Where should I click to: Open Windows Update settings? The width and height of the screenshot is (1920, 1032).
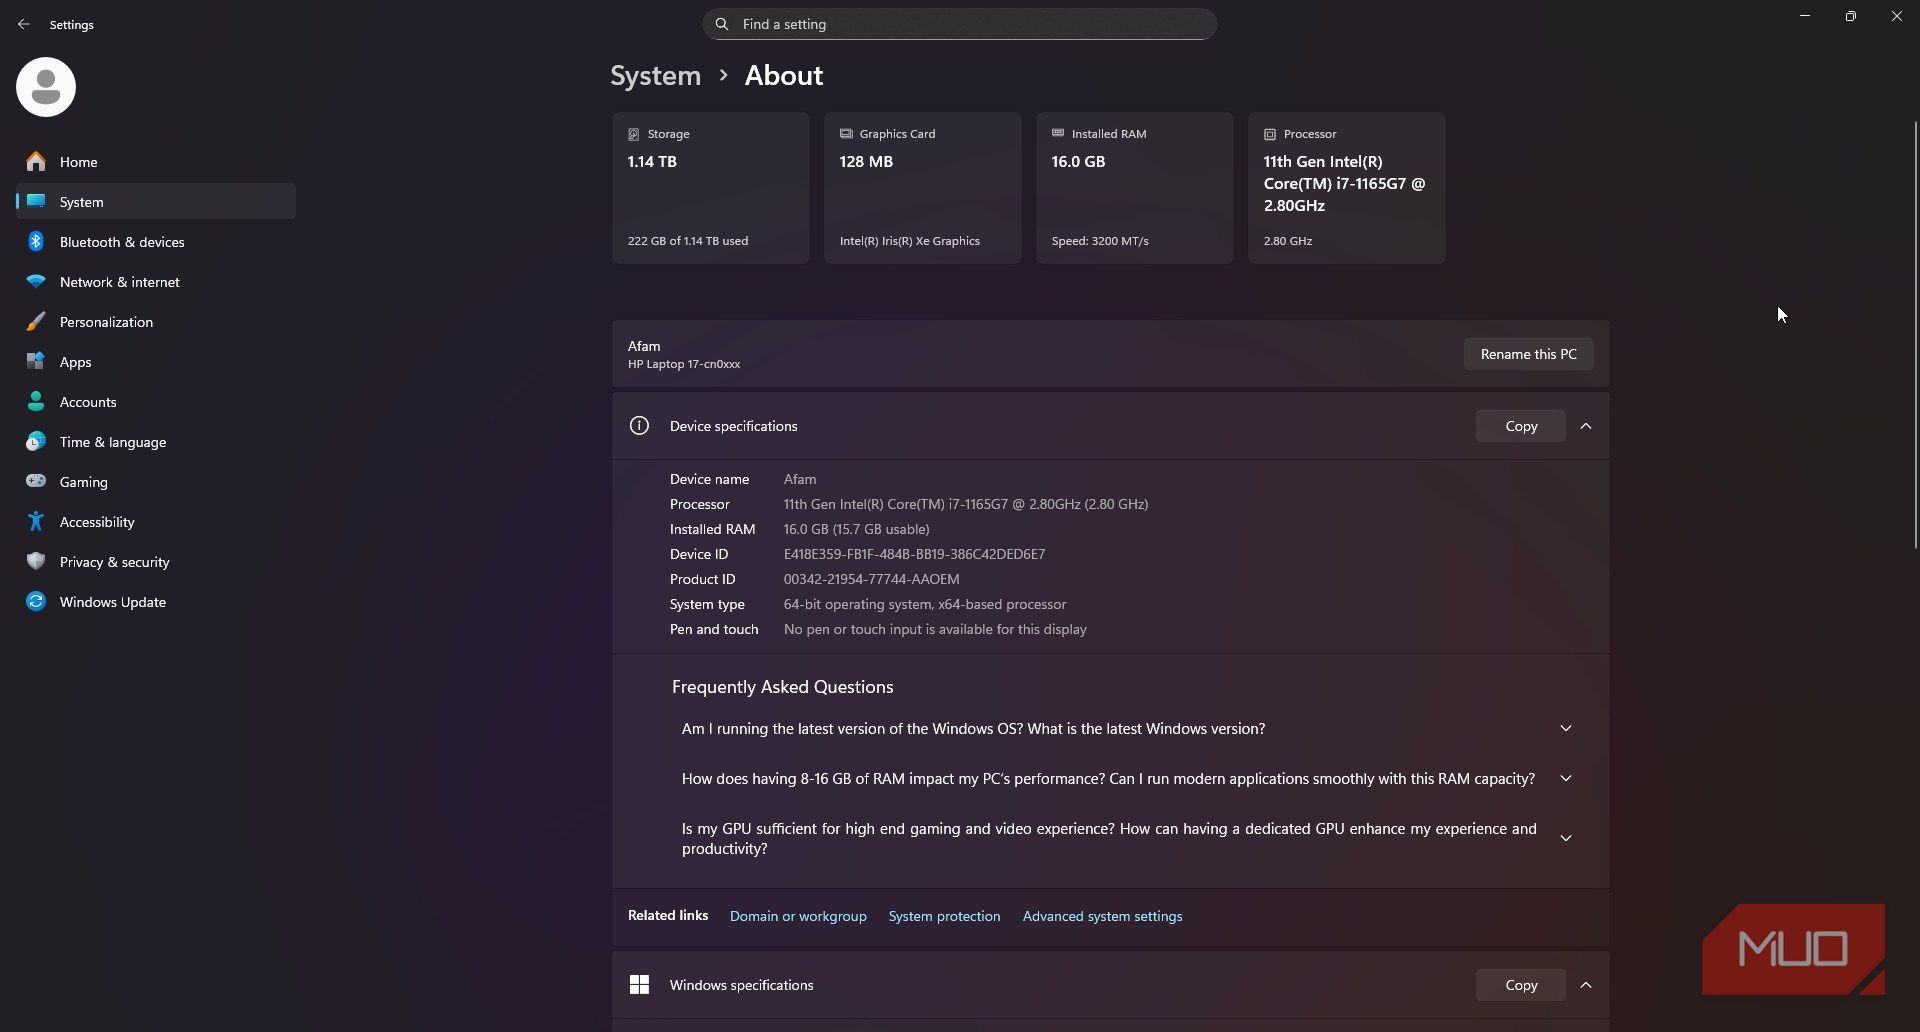tap(156, 601)
